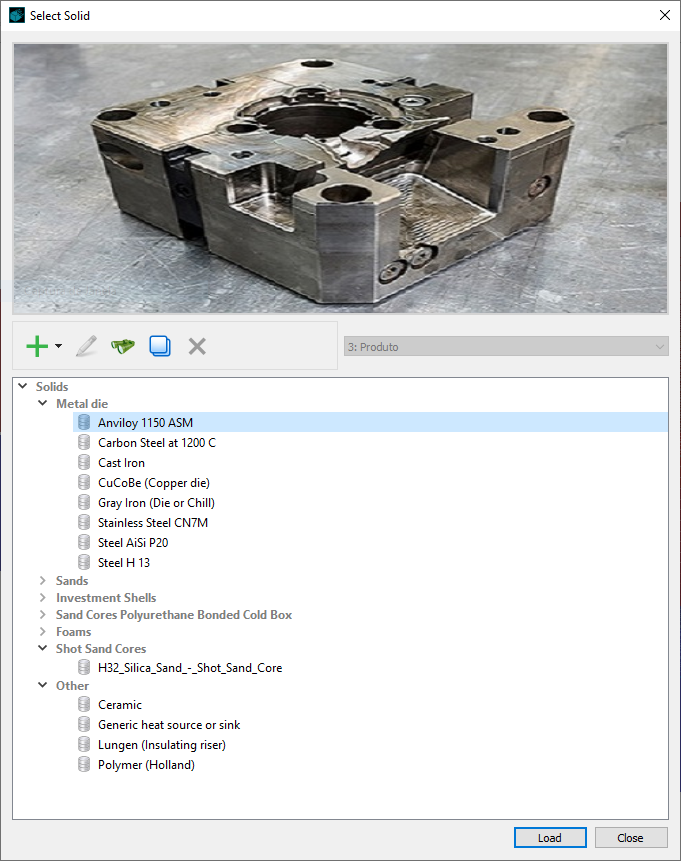Image resolution: width=681 pixels, height=861 pixels.
Task: Collapse the Metal die group
Action: pos(43,403)
